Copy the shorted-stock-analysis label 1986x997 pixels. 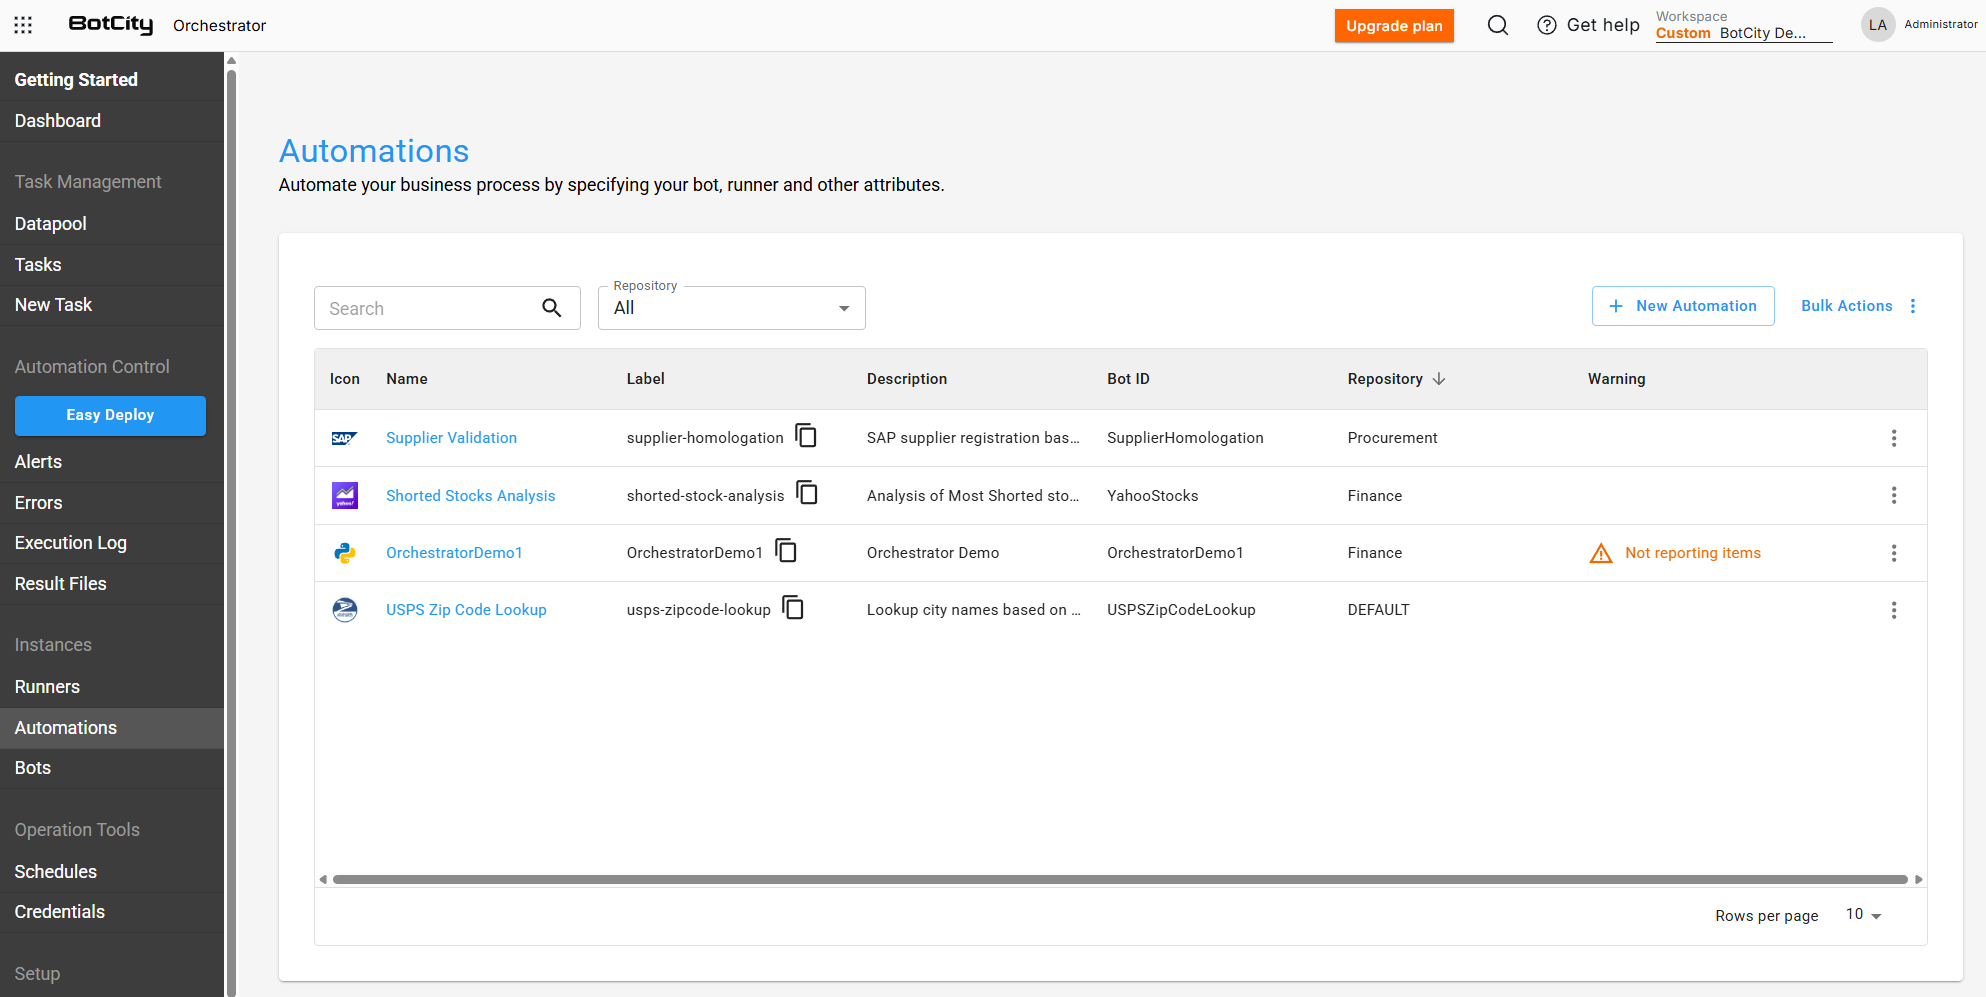click(807, 494)
